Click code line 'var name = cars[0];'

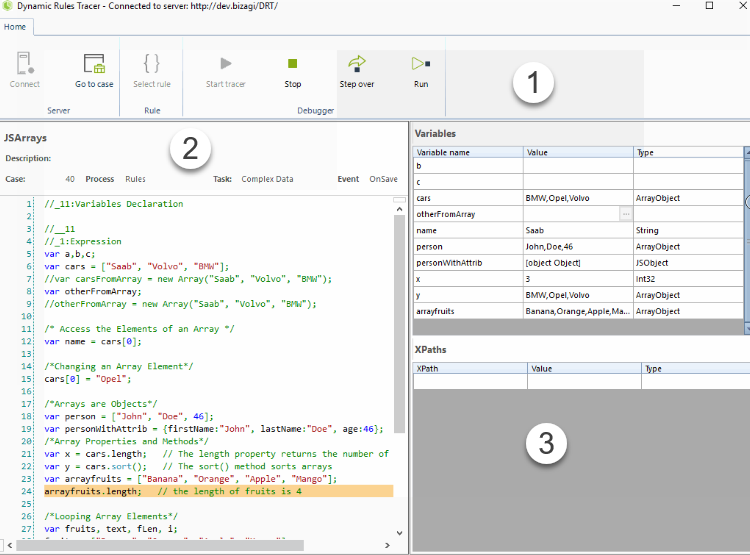93,341
